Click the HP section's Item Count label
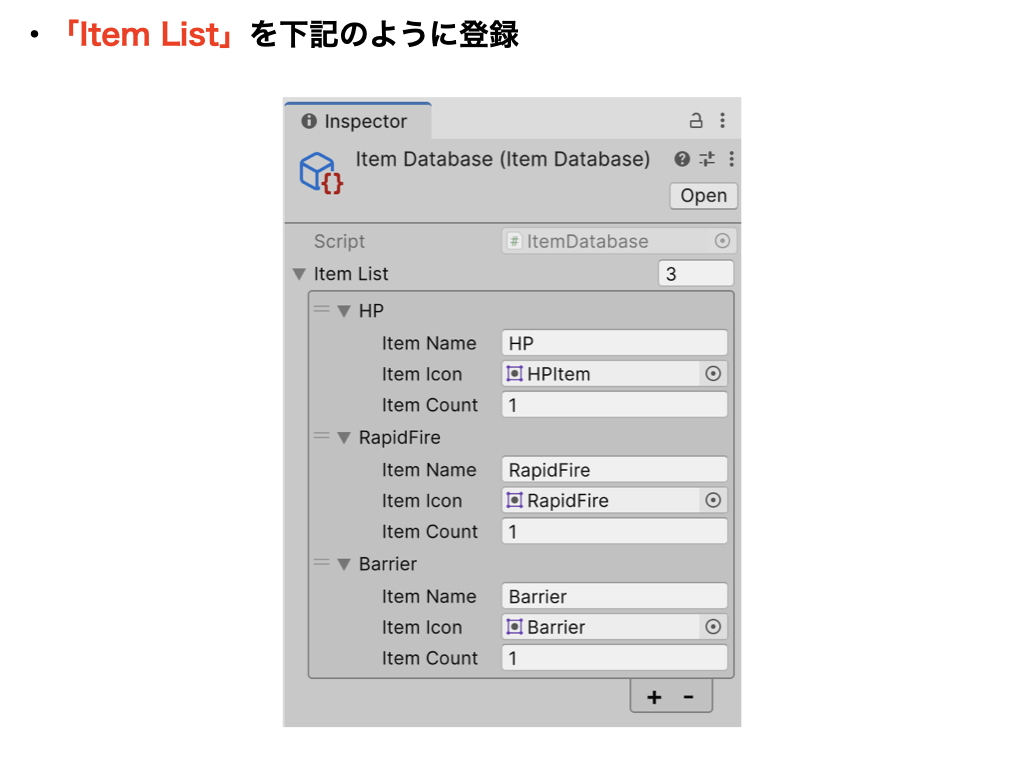The height and width of the screenshot is (768, 1024). click(430, 405)
